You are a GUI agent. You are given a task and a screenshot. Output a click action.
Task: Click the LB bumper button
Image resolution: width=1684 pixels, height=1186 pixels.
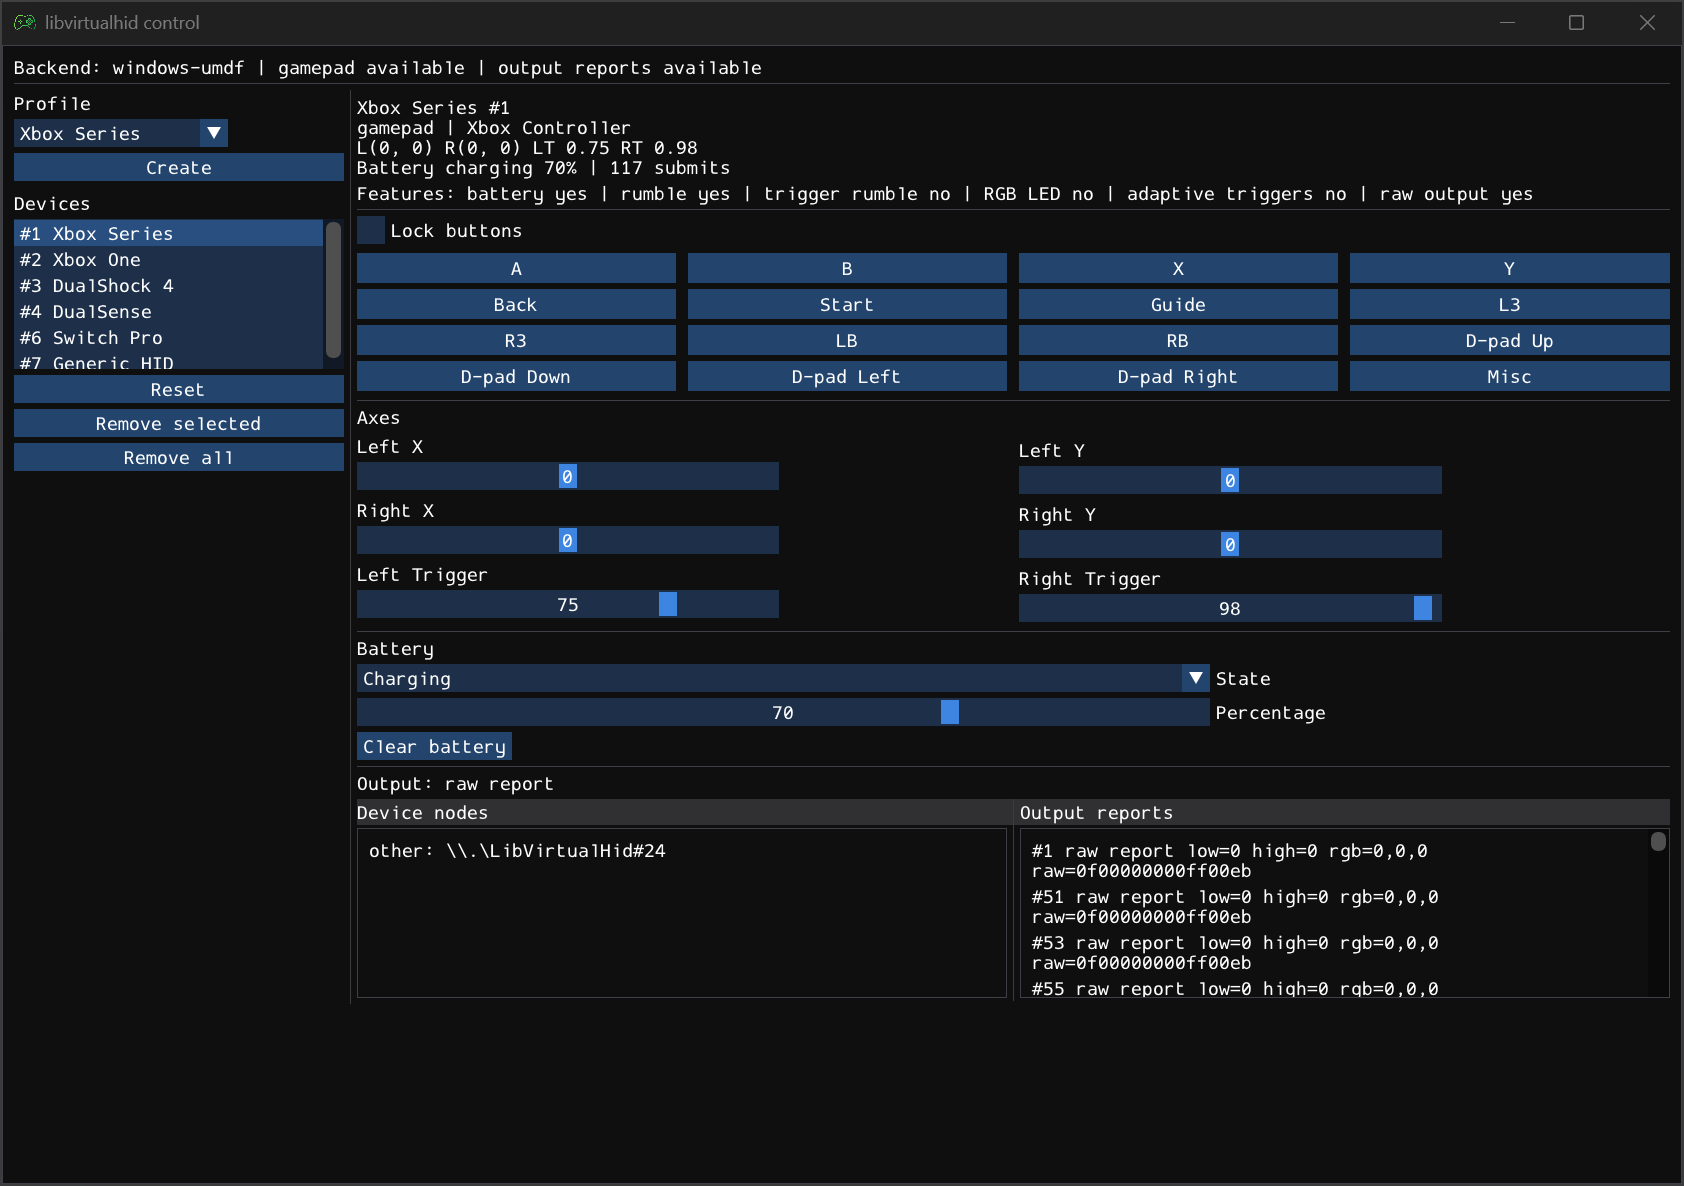[x=847, y=340]
